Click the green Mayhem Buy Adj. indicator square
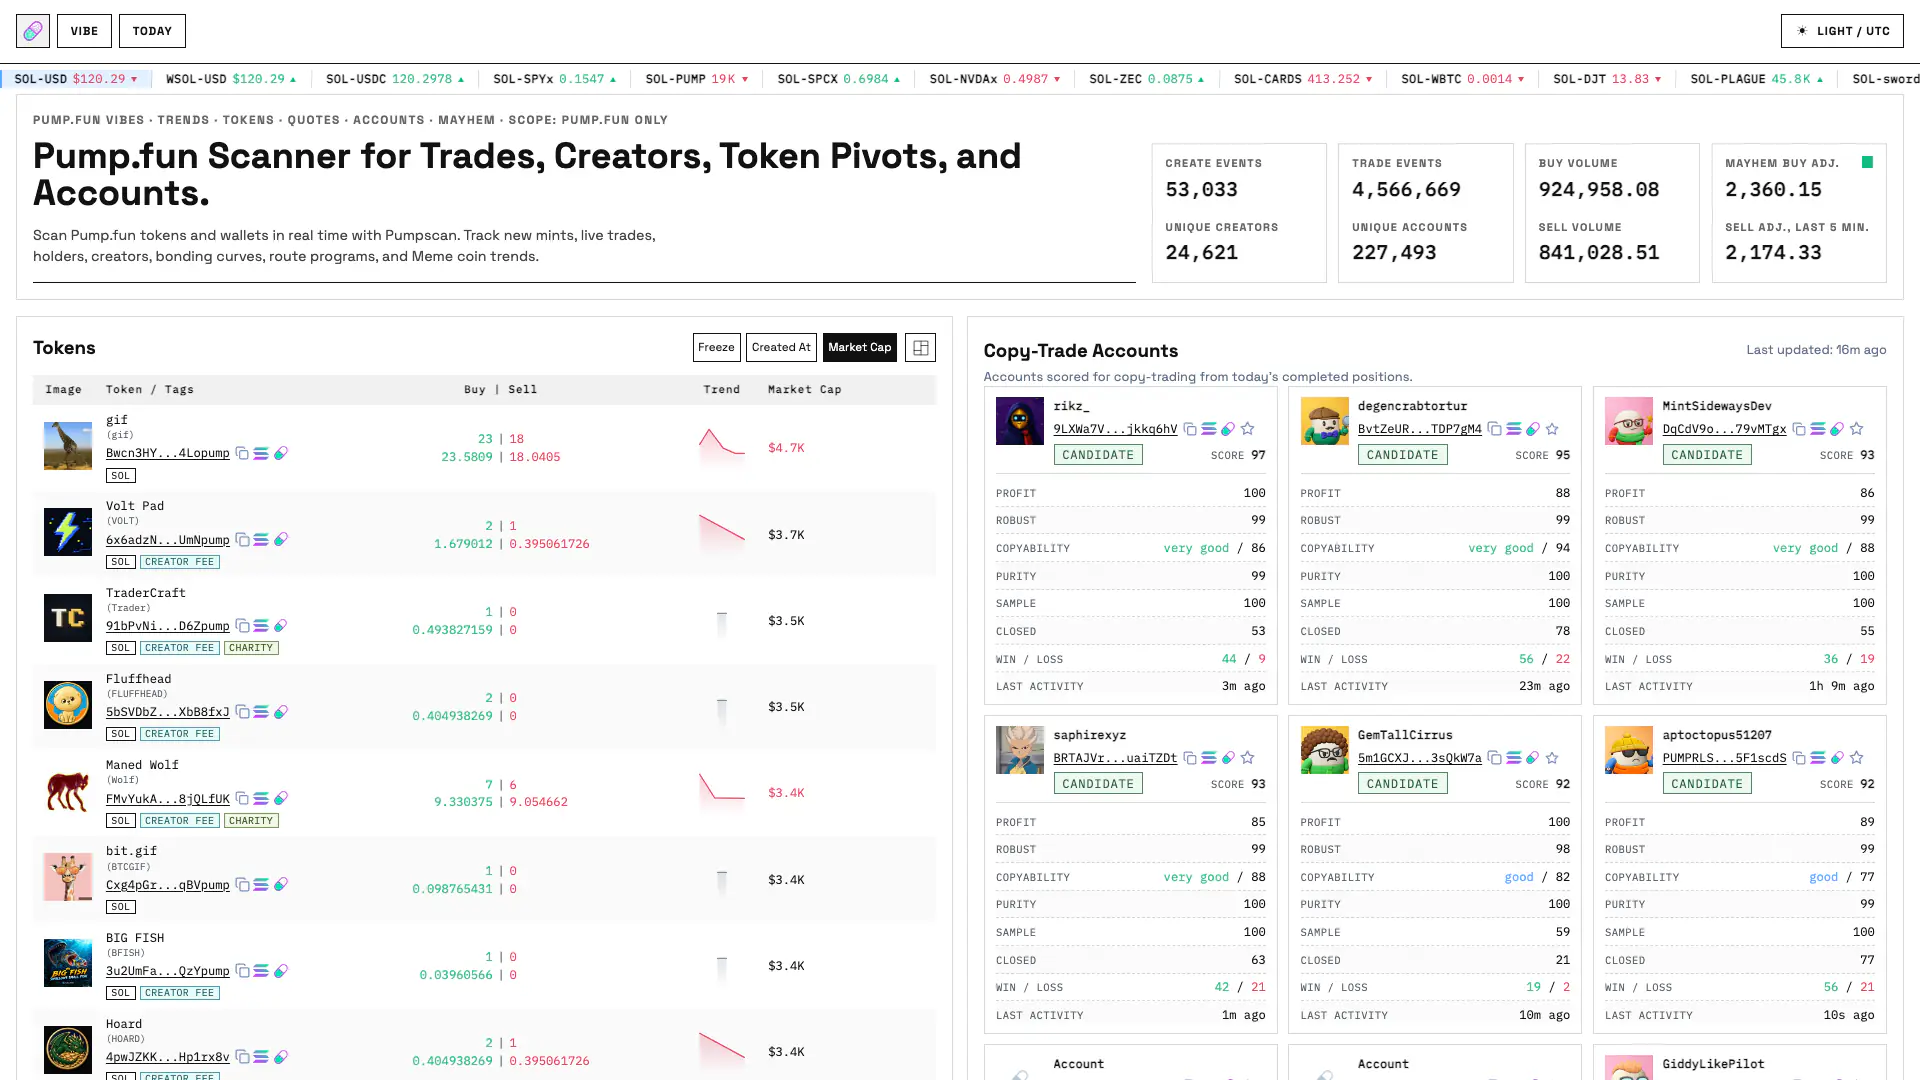This screenshot has width=1920, height=1080. pos(1867,162)
